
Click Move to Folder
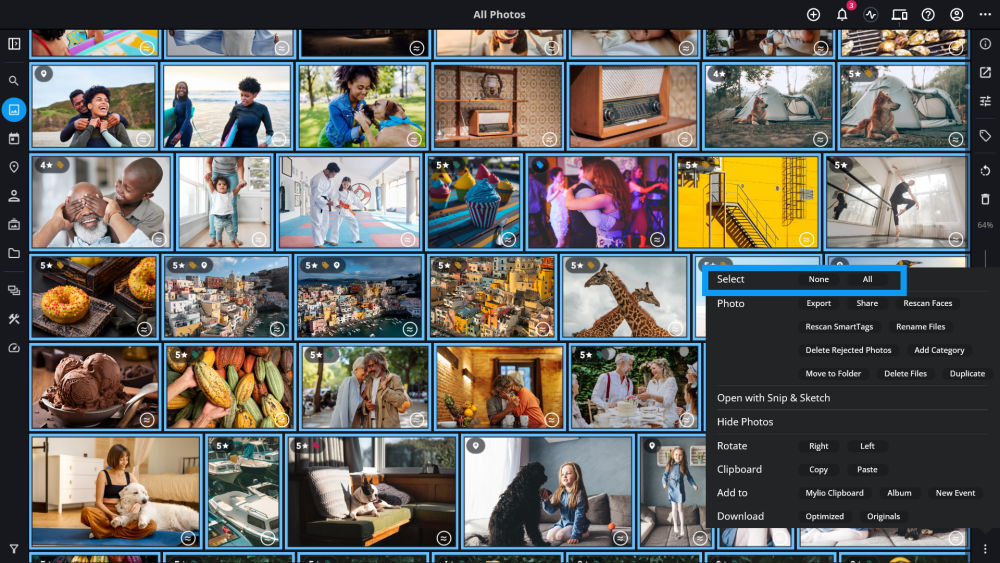click(833, 374)
